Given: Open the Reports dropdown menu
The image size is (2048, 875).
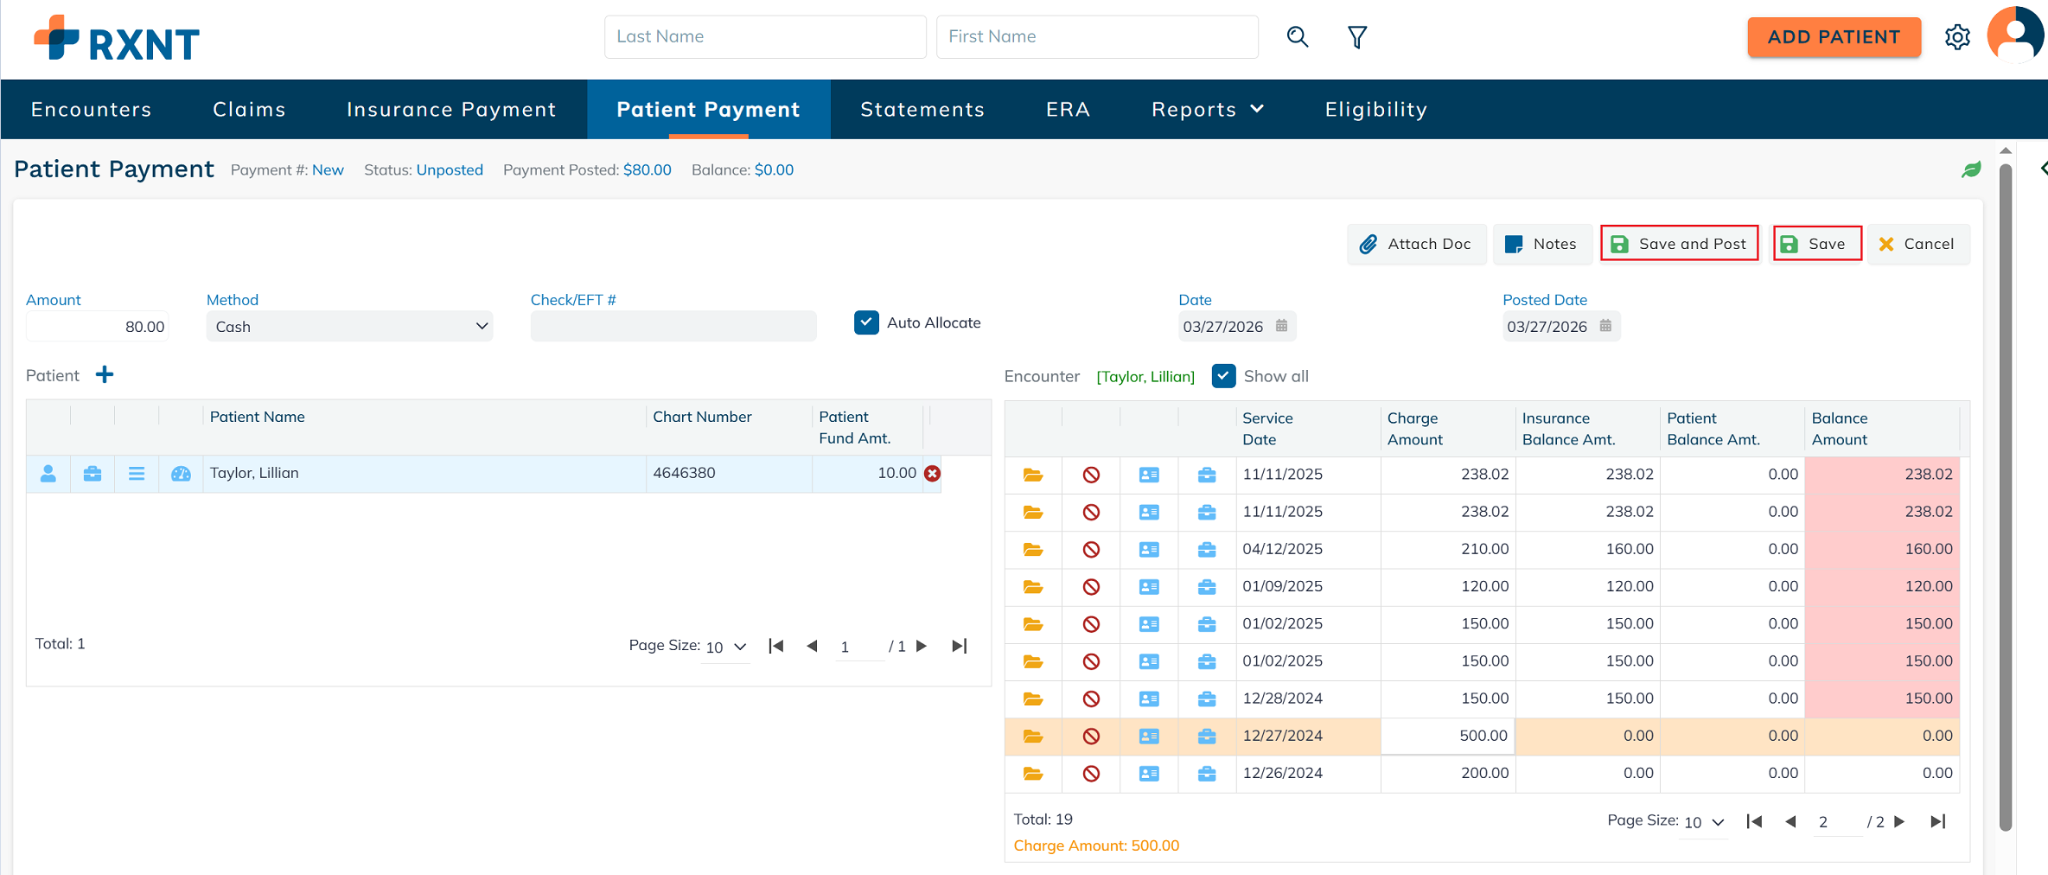Looking at the screenshot, I should 1207,109.
